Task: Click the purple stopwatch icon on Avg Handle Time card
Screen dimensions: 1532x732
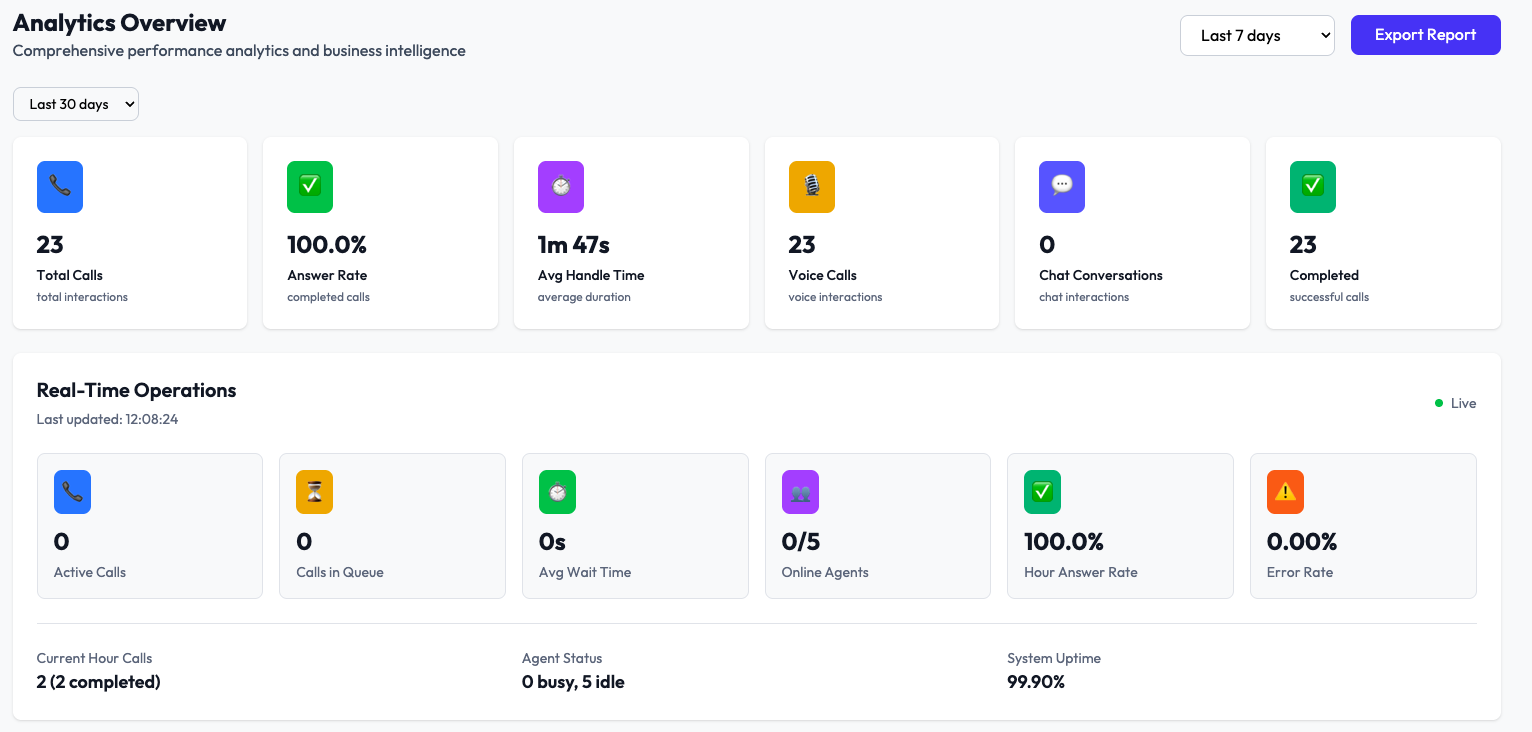Action: pos(561,187)
